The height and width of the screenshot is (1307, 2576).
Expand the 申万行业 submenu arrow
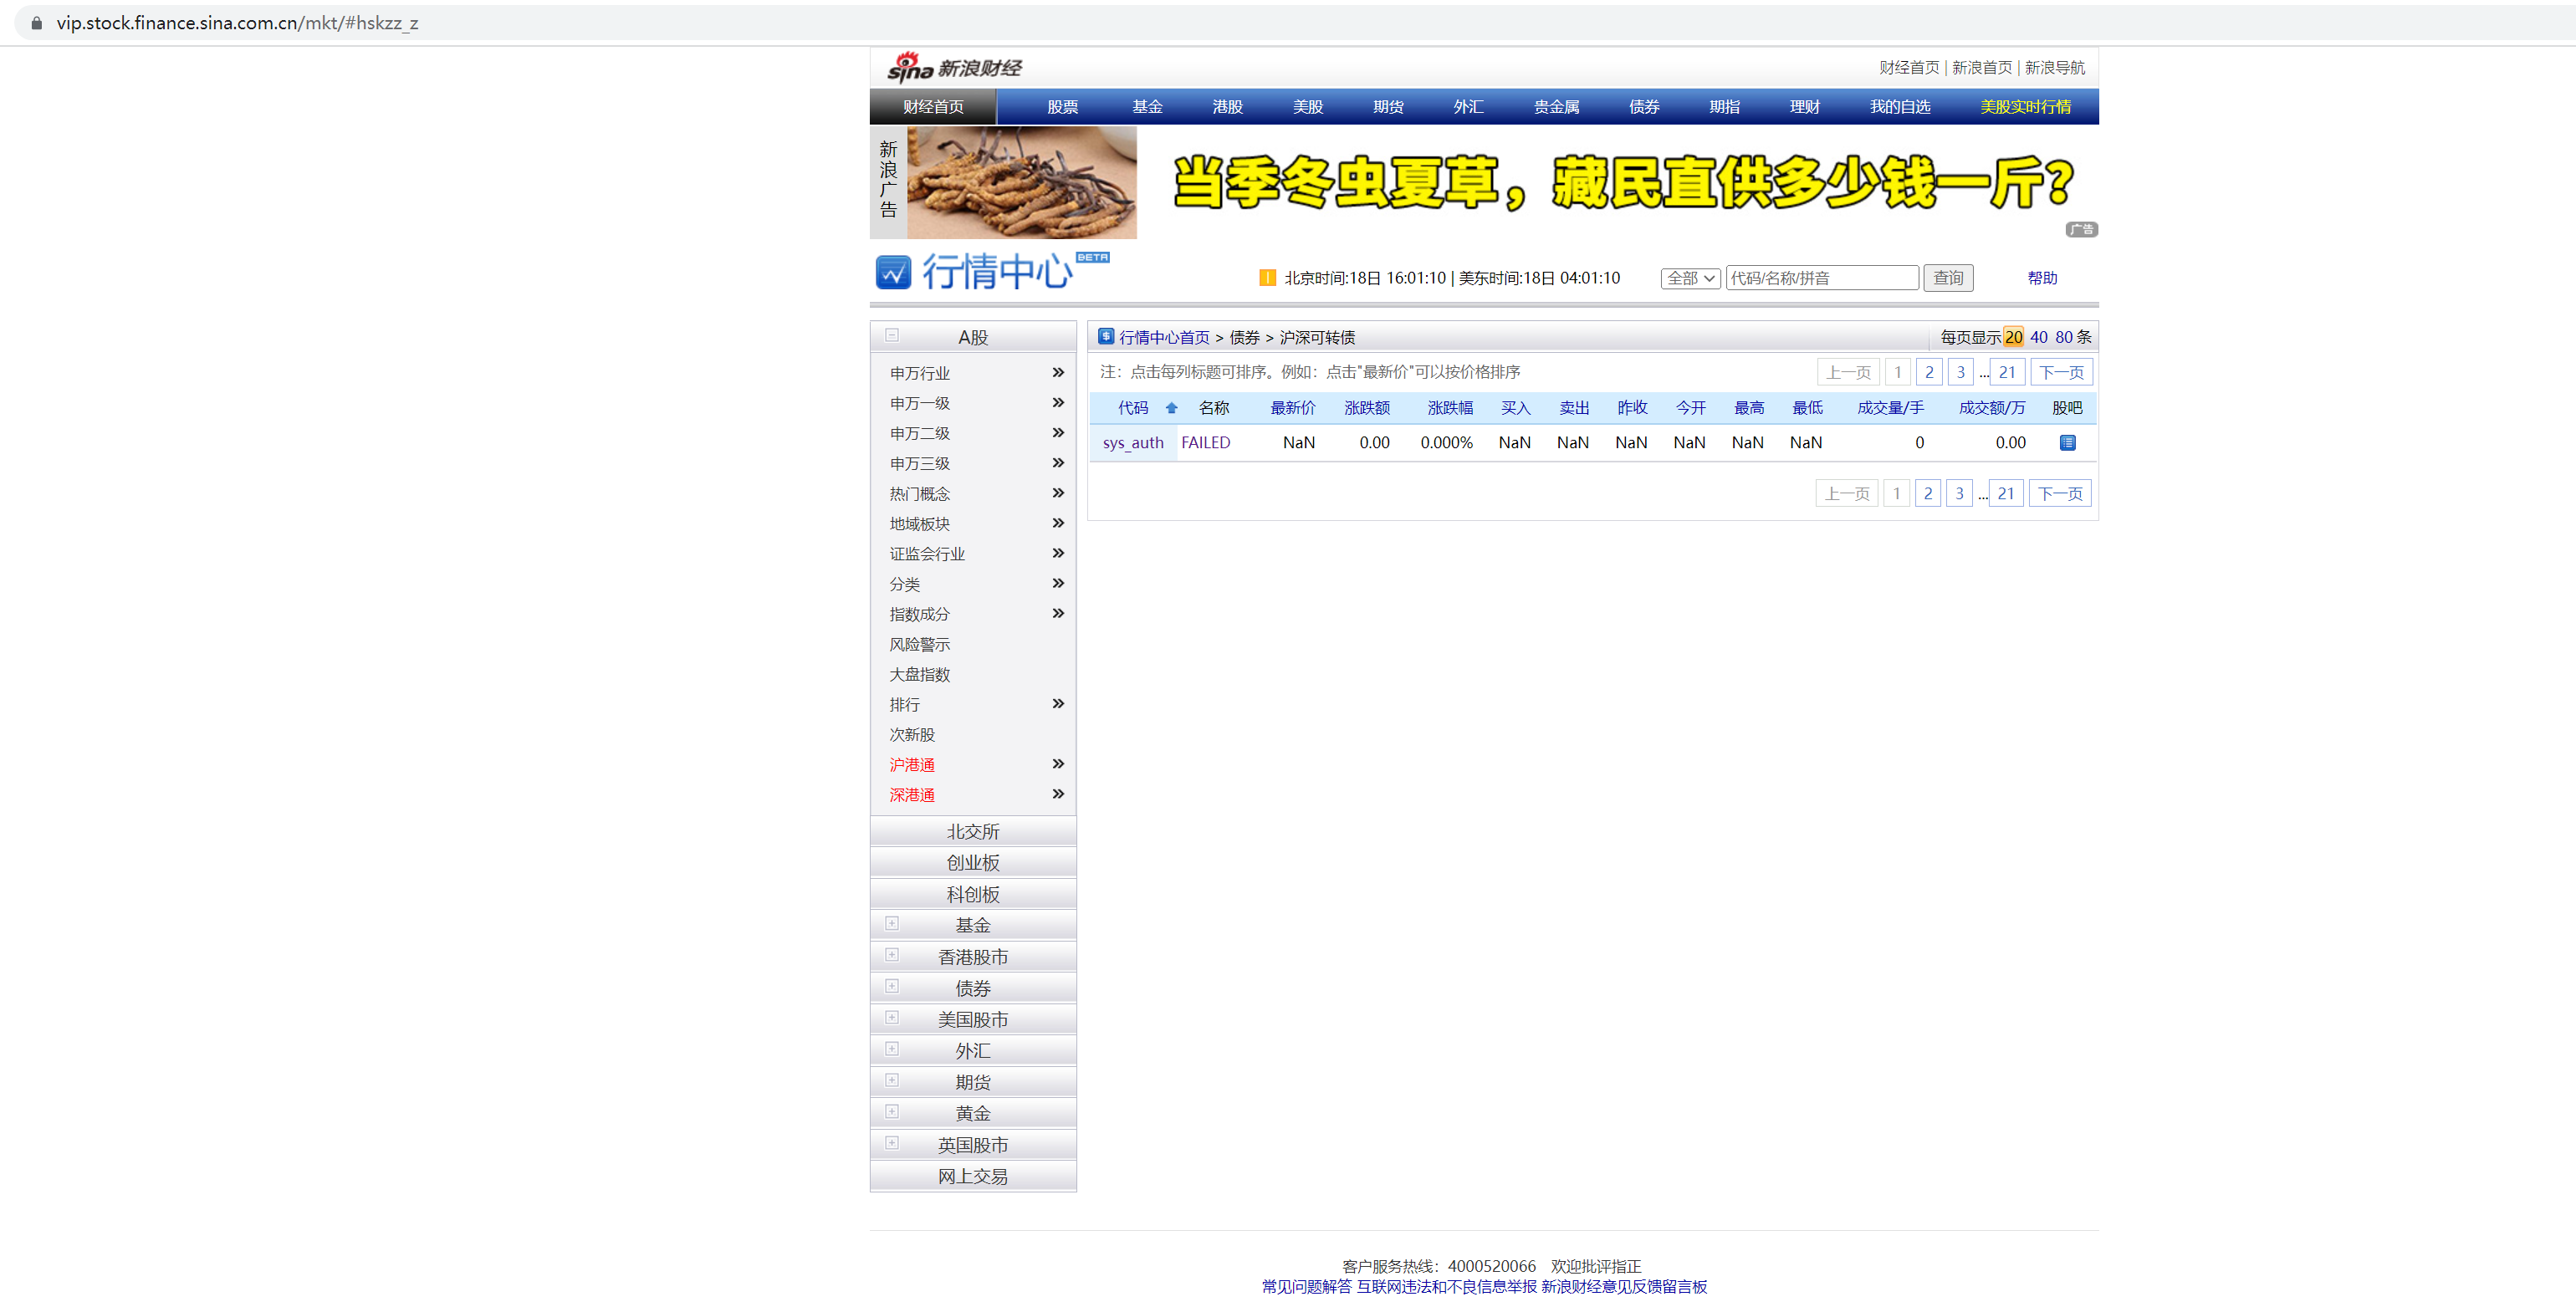click(1058, 372)
